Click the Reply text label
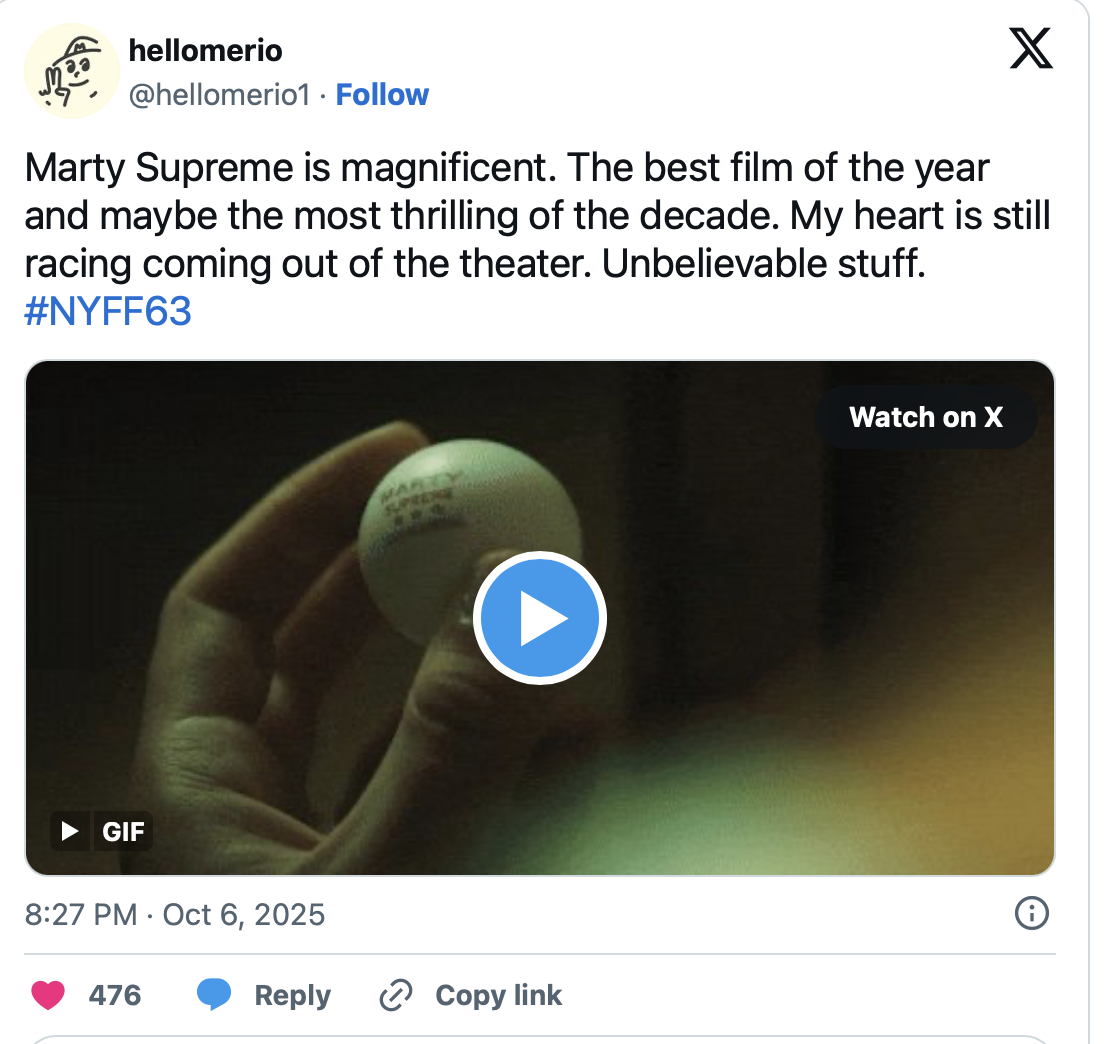The image size is (1114, 1044). pos(292,995)
